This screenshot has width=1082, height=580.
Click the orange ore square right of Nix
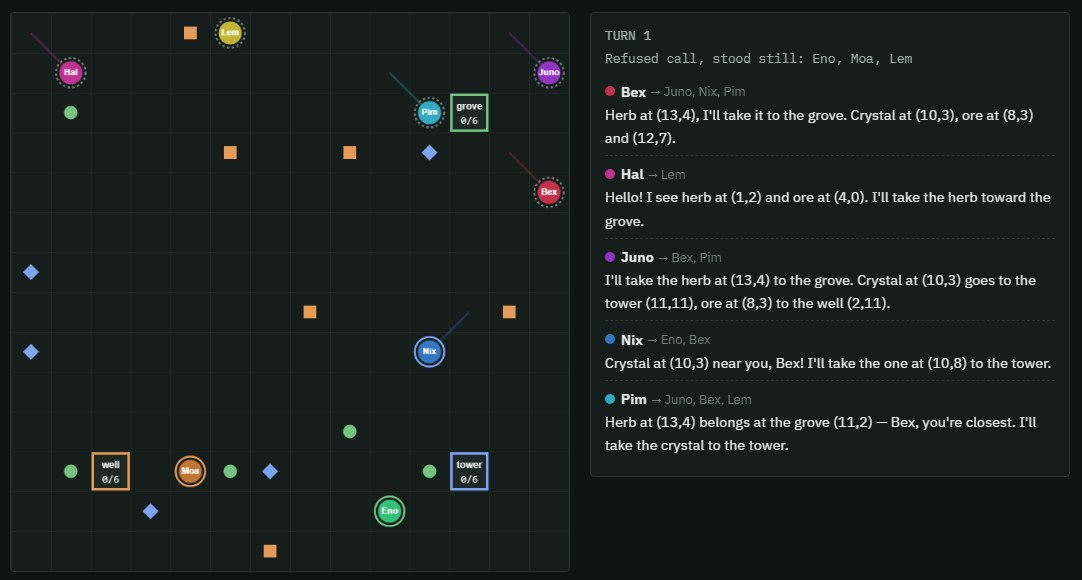tap(509, 312)
